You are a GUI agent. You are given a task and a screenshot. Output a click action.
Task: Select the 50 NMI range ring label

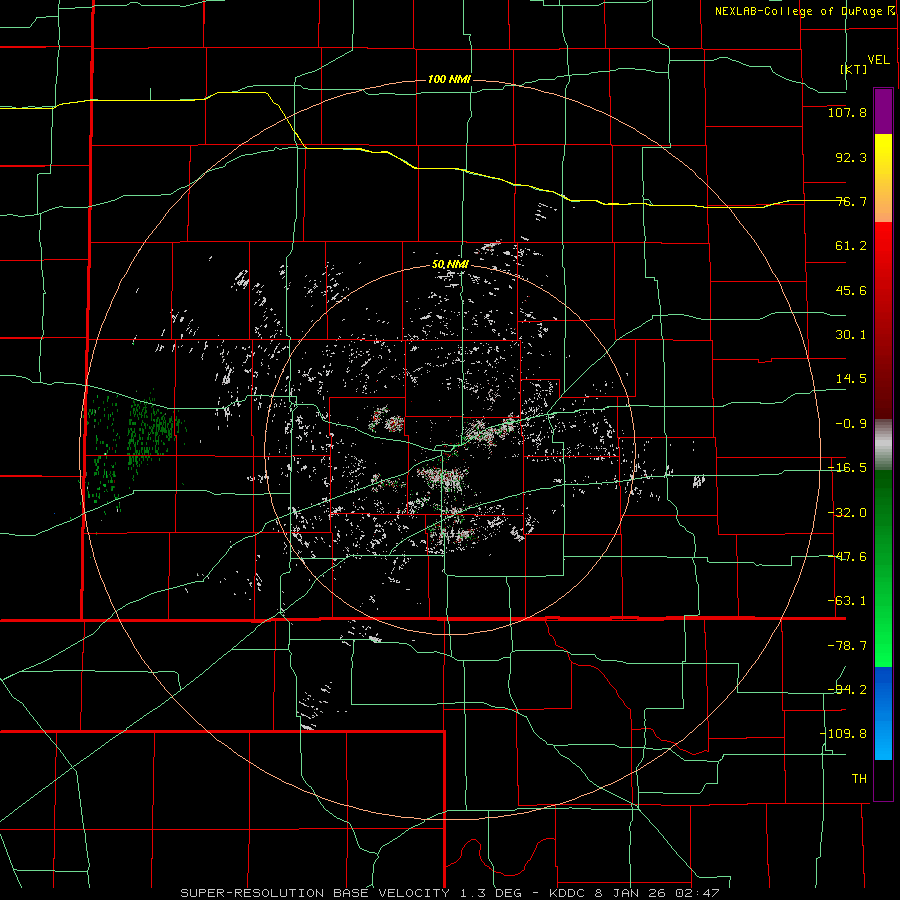[x=451, y=265]
